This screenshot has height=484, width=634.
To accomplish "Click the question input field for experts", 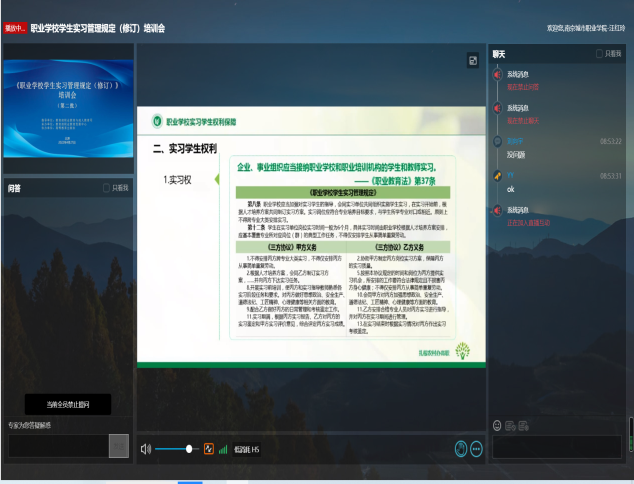I will pos(57,446).
